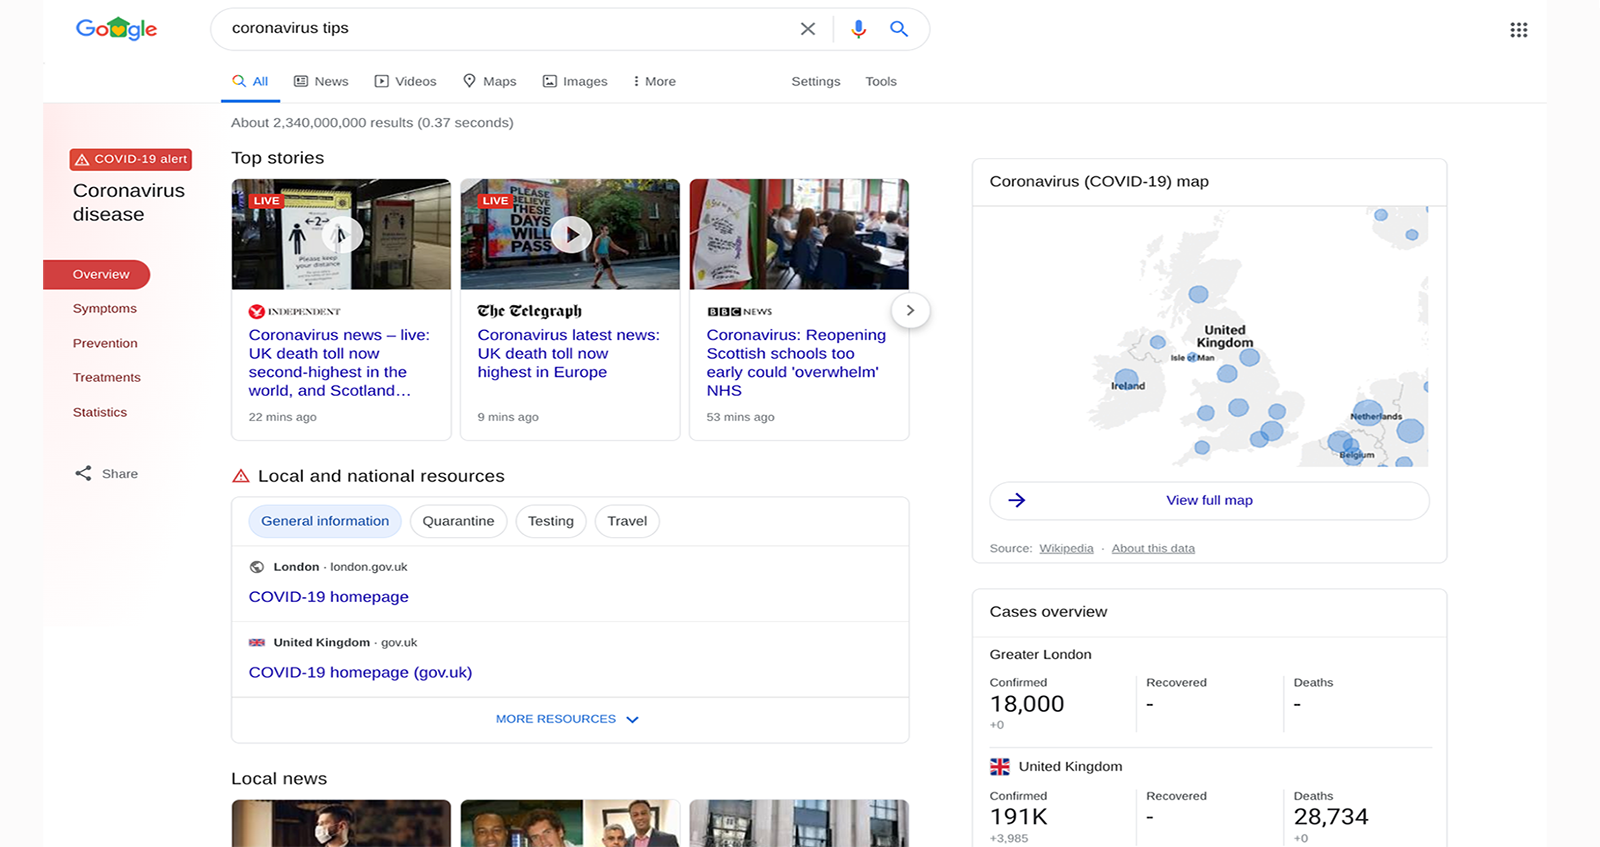Click the globe icon next to London
The image size is (1600, 847).
[257, 567]
